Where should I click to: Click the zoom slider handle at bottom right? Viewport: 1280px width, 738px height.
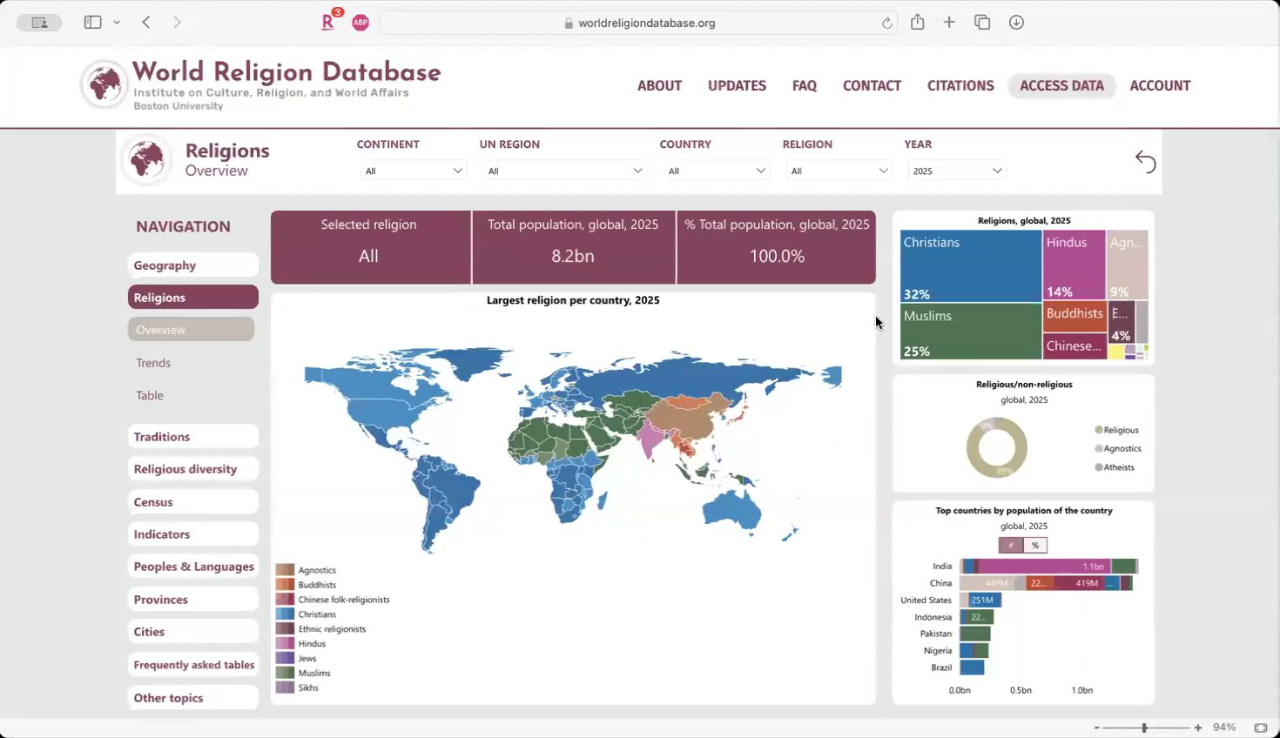pyautogui.click(x=1144, y=728)
